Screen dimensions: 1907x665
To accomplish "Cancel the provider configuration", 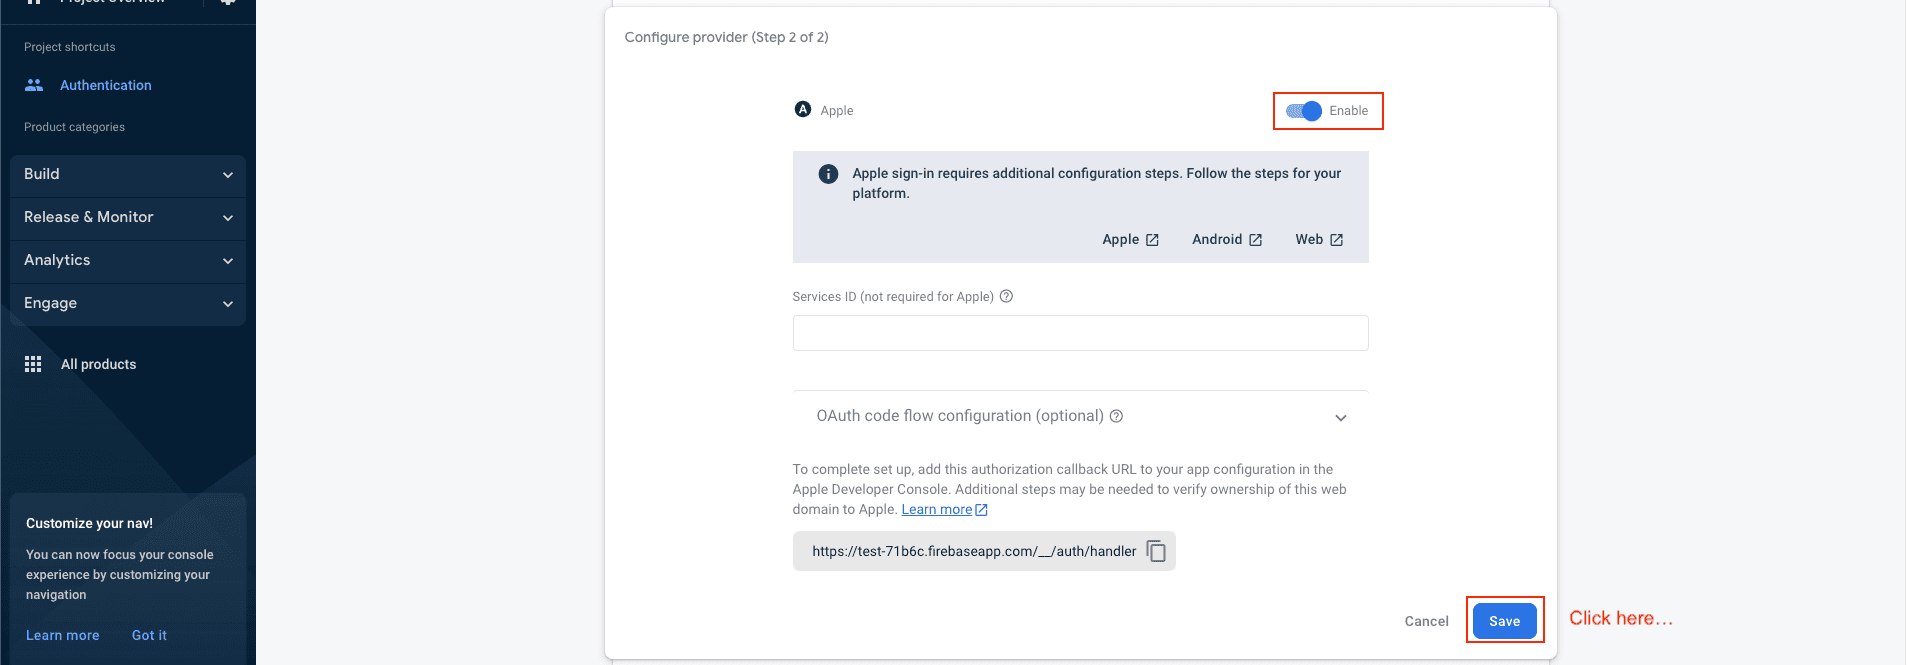I will [x=1426, y=621].
